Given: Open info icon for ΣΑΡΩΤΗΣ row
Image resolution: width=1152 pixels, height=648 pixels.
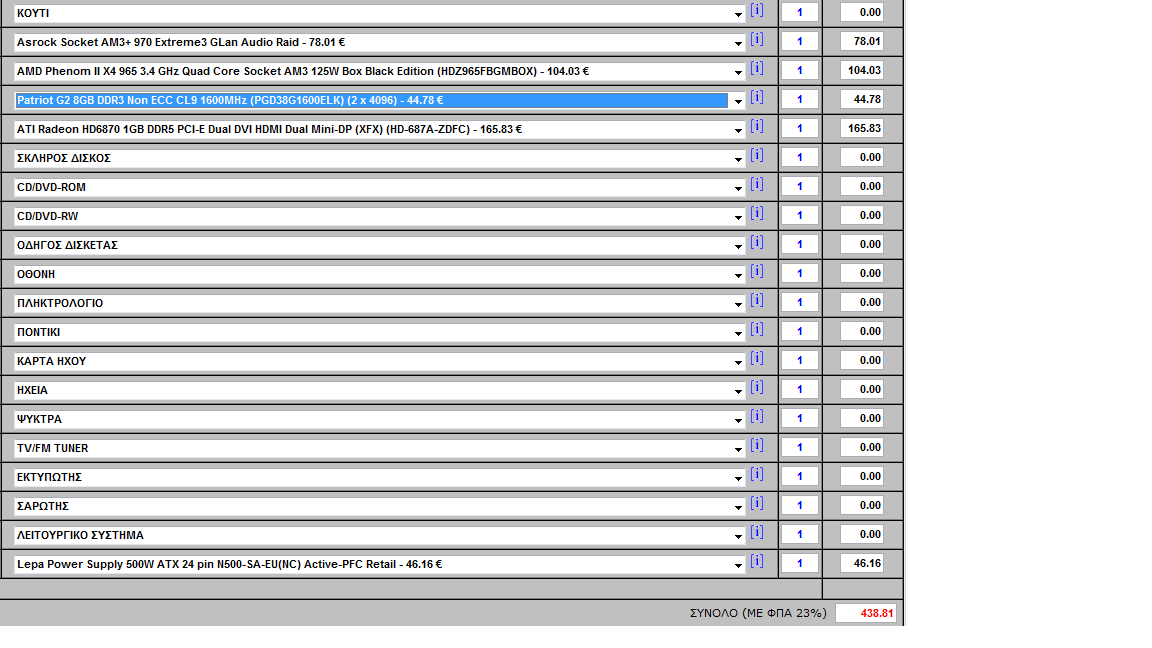Looking at the screenshot, I should [757, 504].
